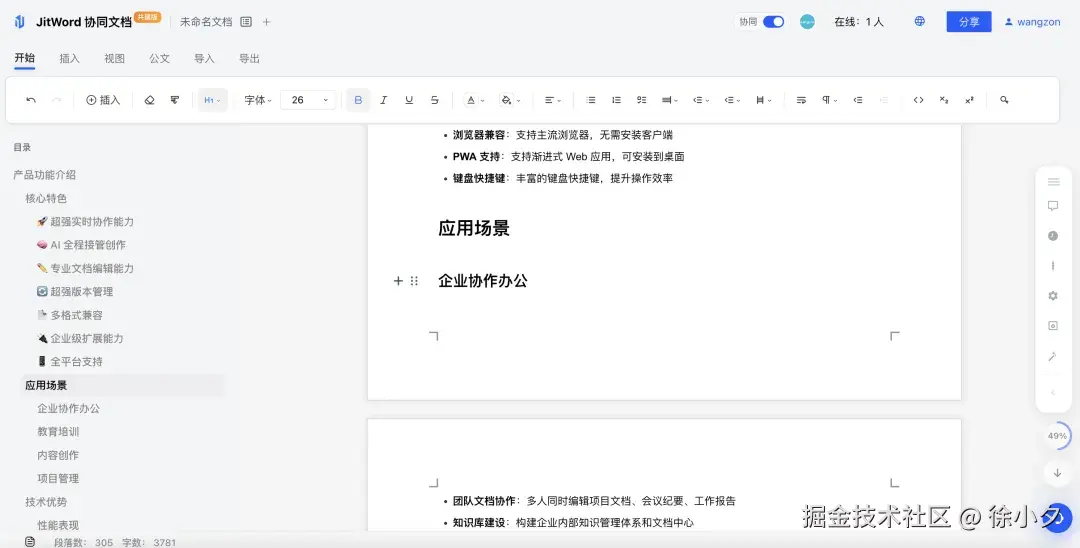This screenshot has height=548, width=1080.
Task: Open the outline menu icon in right sidebar
Action: click(1053, 182)
